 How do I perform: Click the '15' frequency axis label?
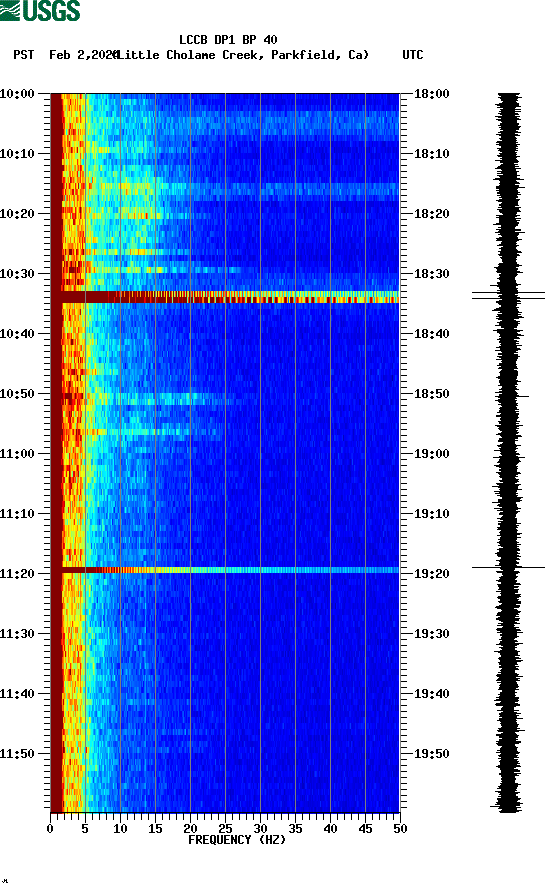[x=155, y=829]
